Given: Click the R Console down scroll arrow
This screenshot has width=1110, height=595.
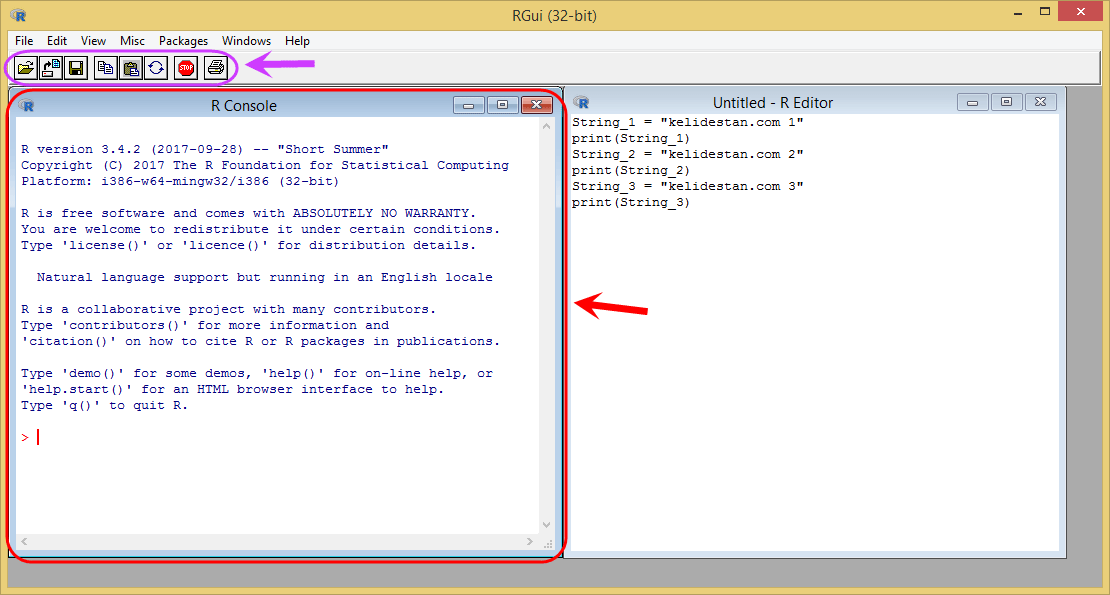Looking at the screenshot, I should (x=547, y=525).
